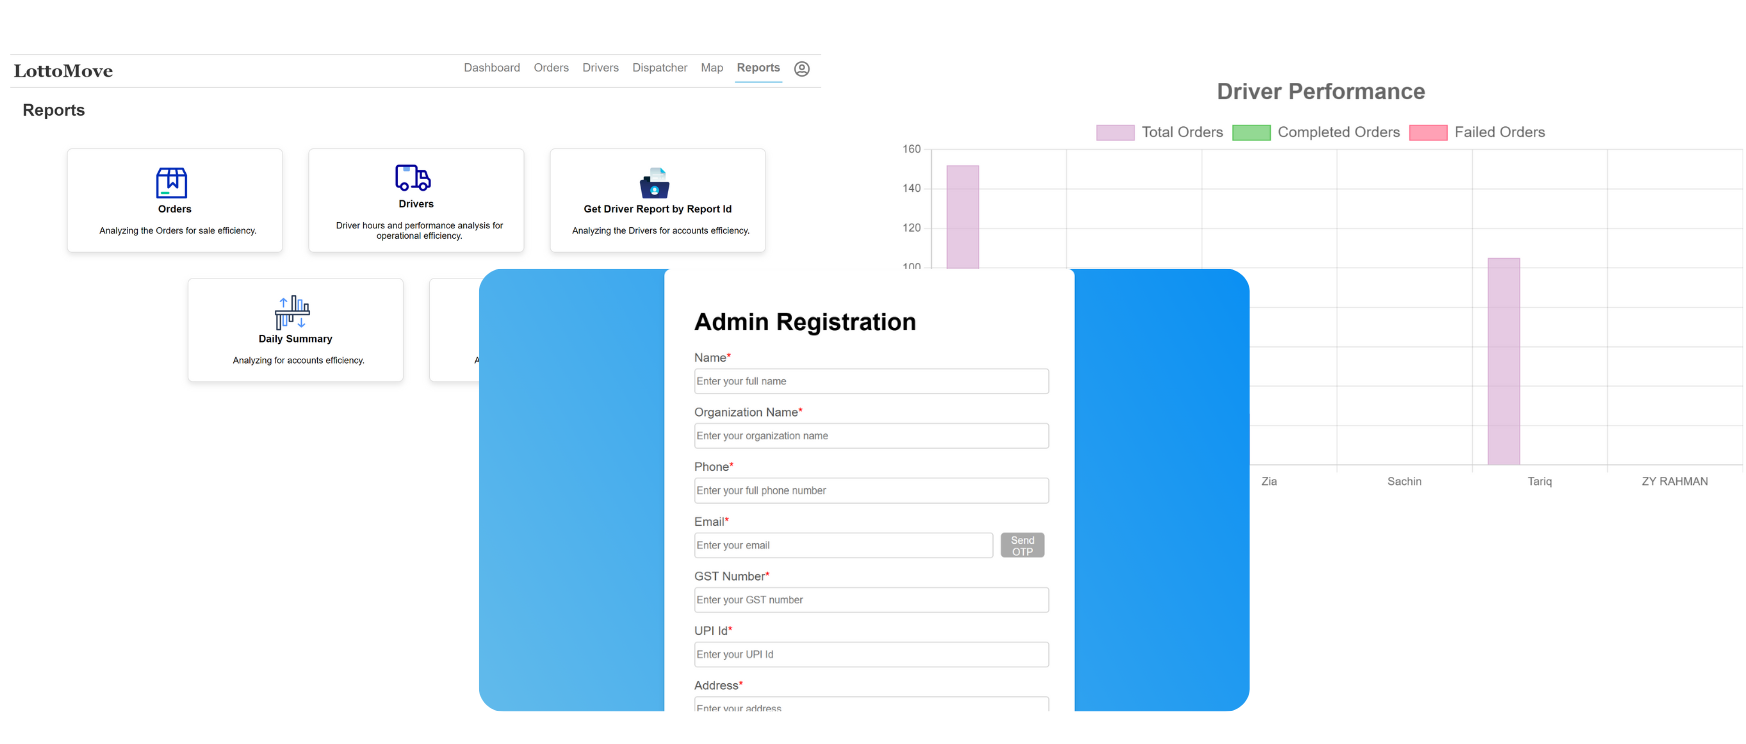The height and width of the screenshot is (744, 1746).
Task: Toggle Total Orders legend color swatch
Action: pyautogui.click(x=1115, y=133)
